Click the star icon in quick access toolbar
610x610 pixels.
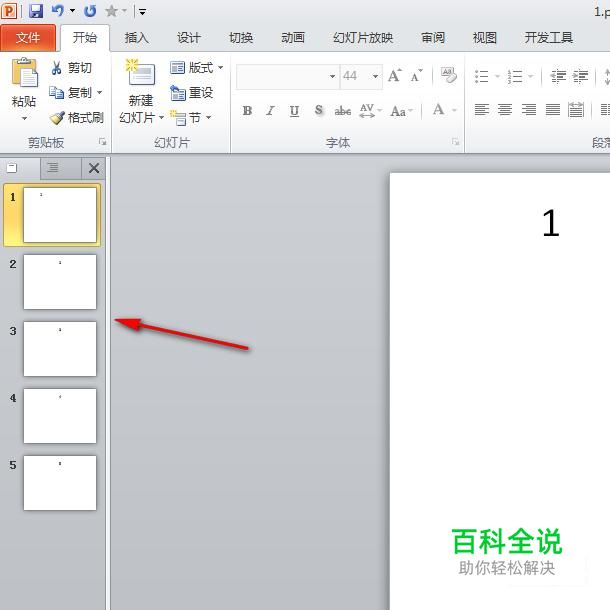(x=112, y=11)
